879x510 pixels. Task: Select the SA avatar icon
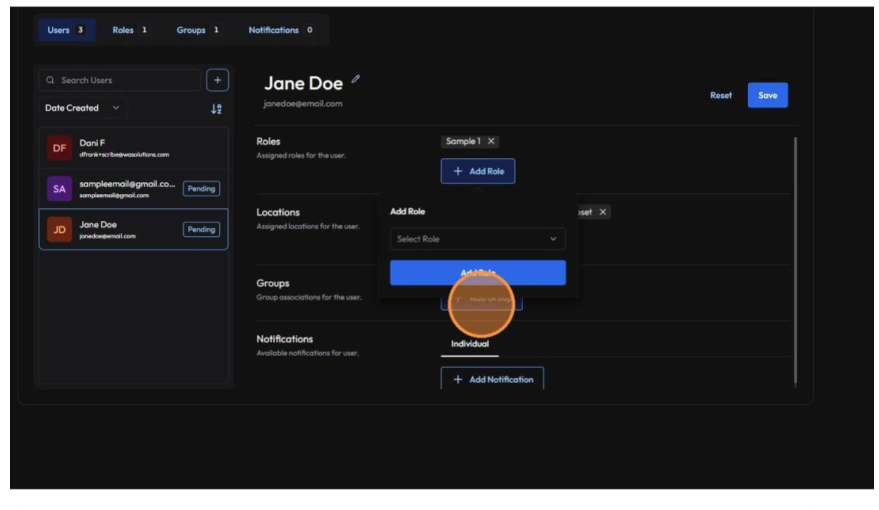point(59,189)
